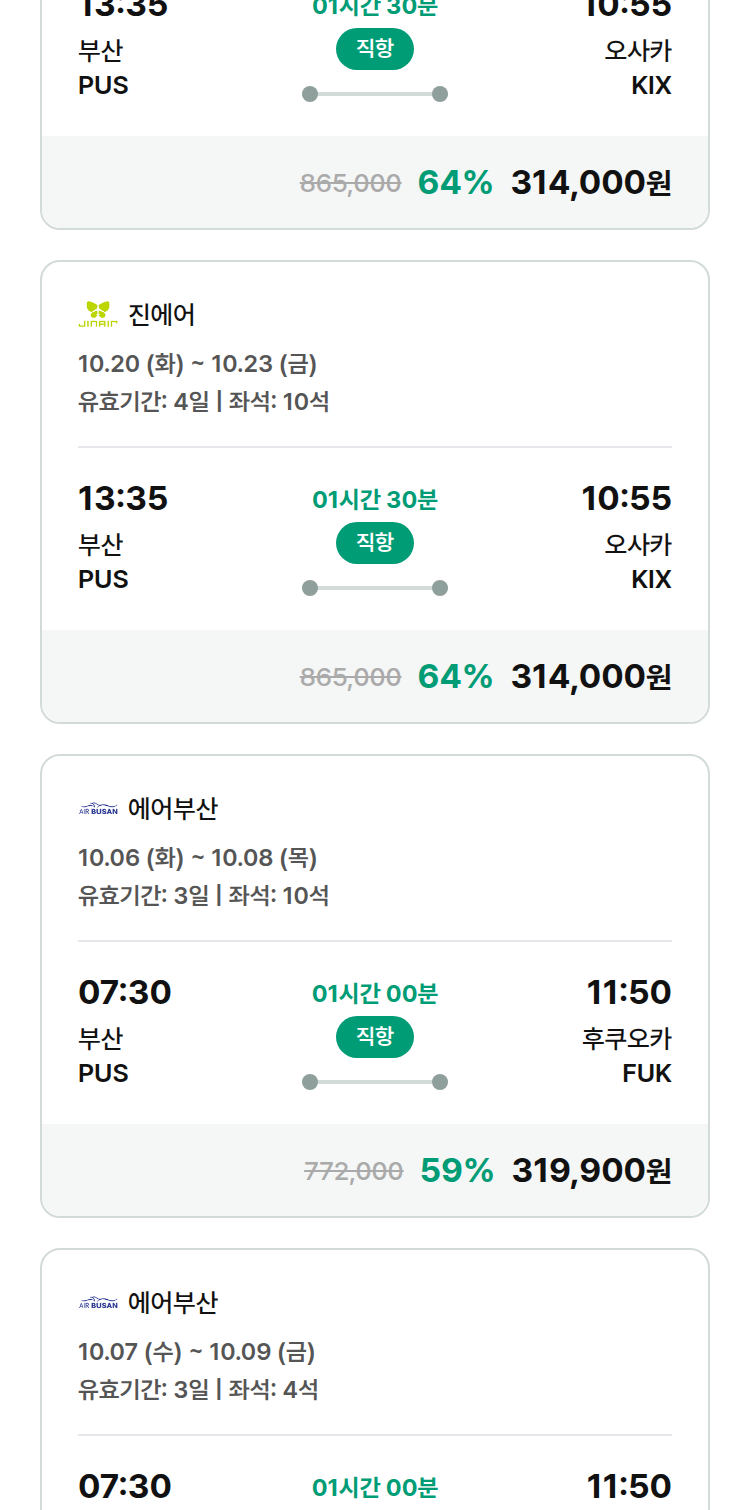Click the route line on Fukuoka 10.06 card
This screenshot has height=1510, width=750.
pyautogui.click(x=375, y=1082)
